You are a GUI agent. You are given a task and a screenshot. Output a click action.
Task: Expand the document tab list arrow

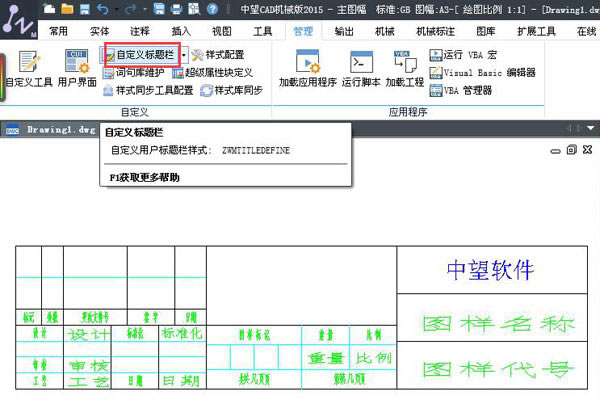pos(591,128)
